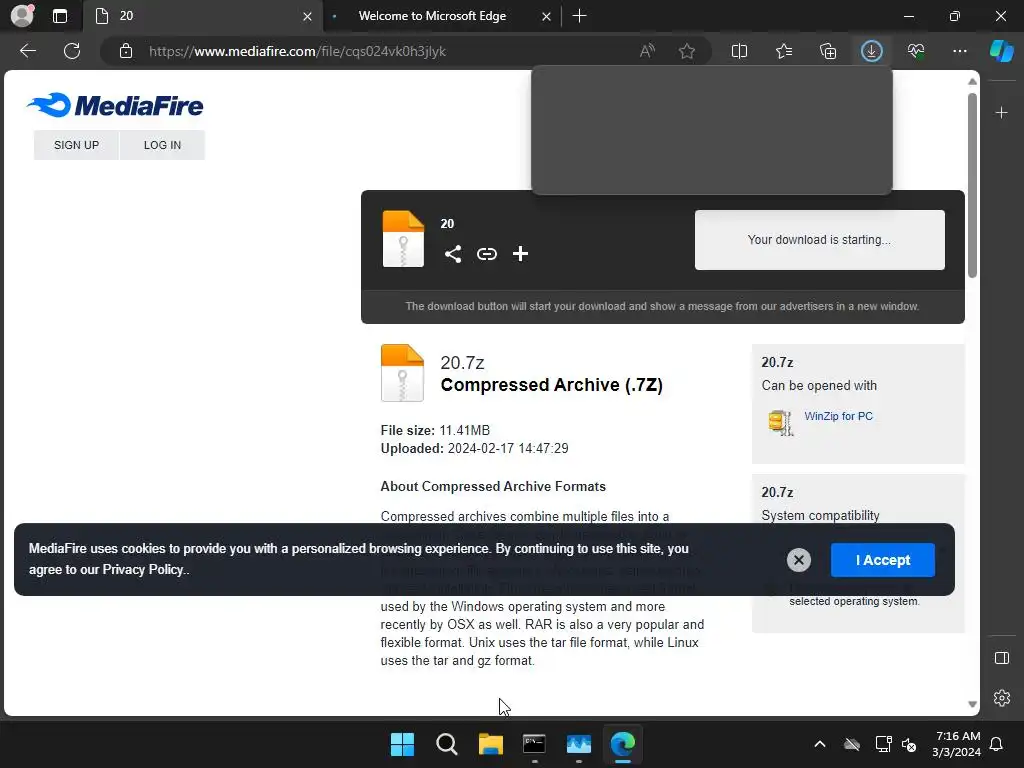Click the file icon beside 20.7z heading
This screenshot has width=1024, height=768.
click(x=402, y=373)
